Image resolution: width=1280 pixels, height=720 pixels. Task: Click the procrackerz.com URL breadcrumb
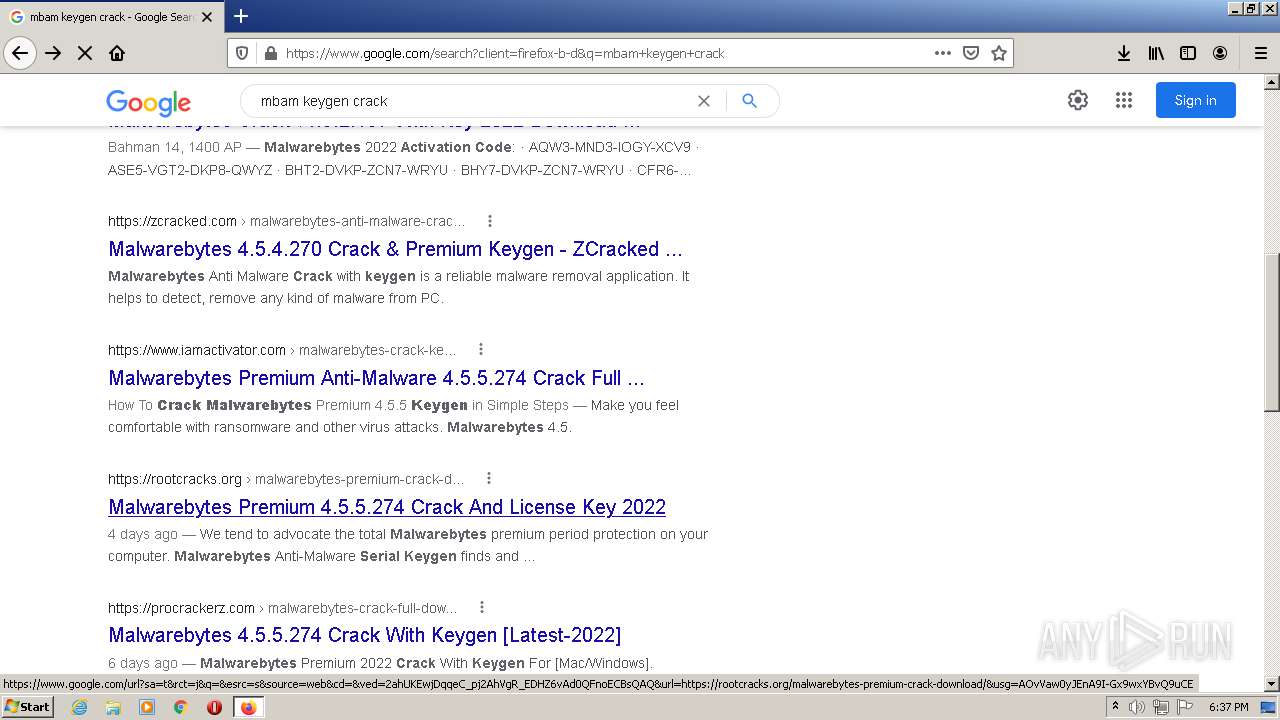tap(282, 608)
